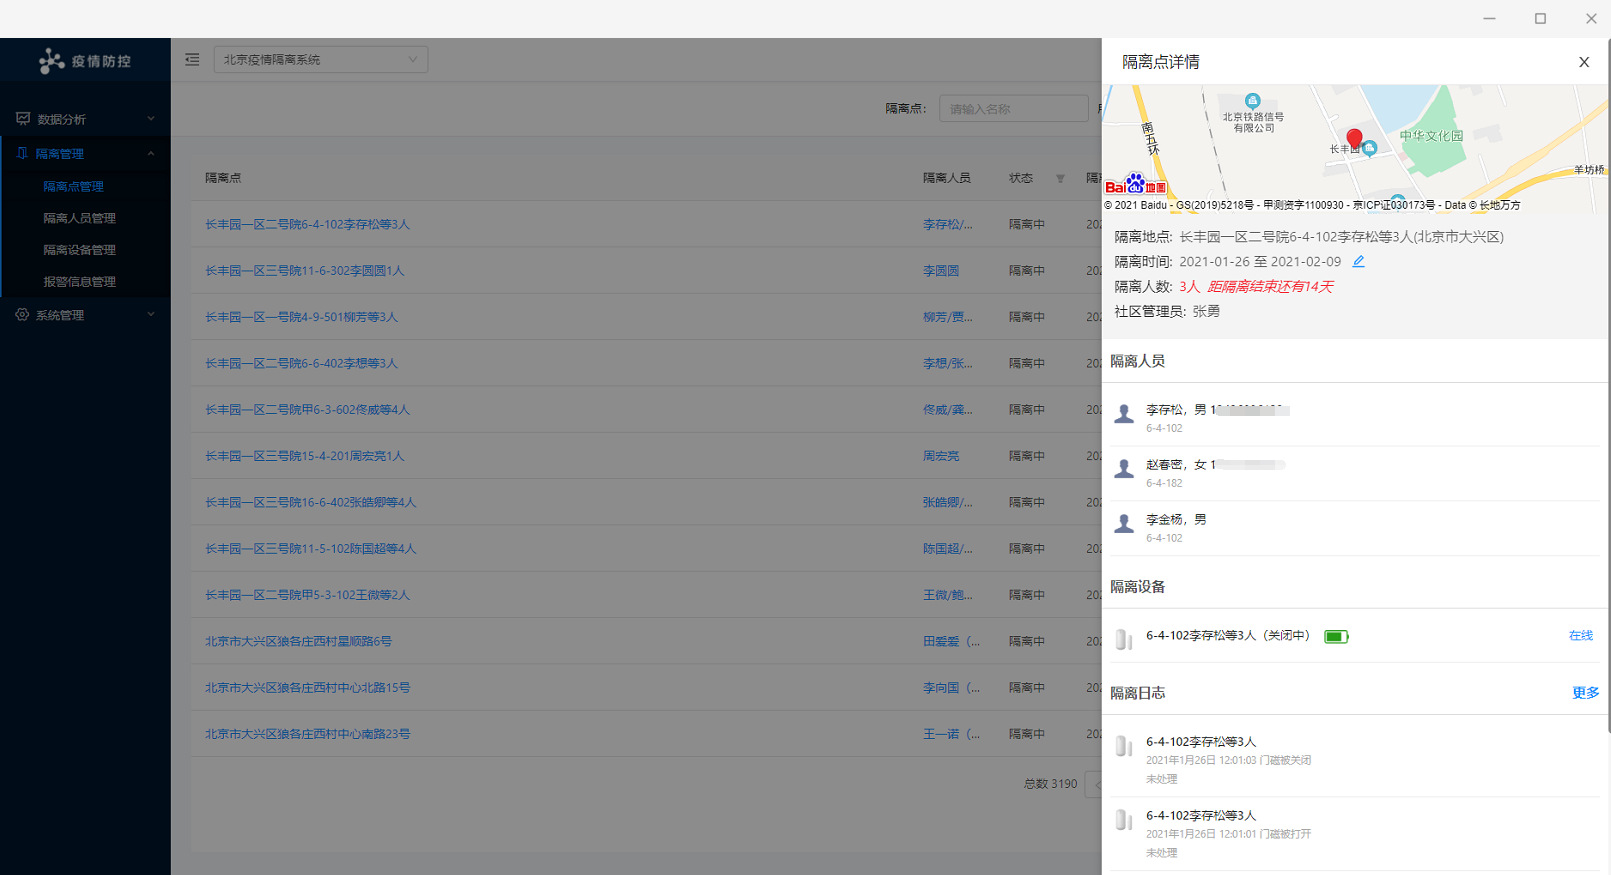Click device icon of 门磁被打开 log entry

point(1124,820)
